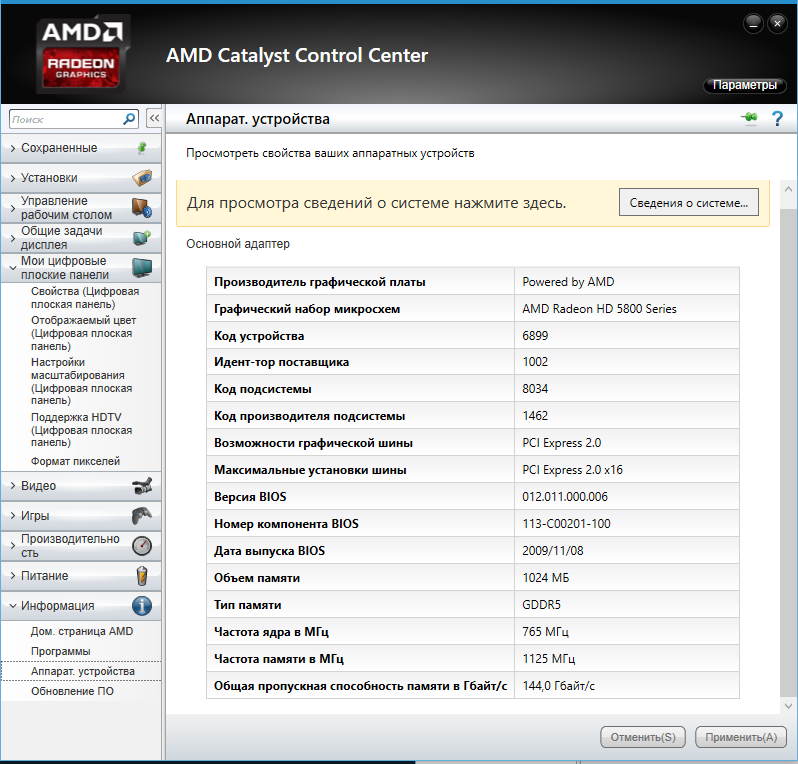Open Настройки масштабирования page

(x=81, y=381)
